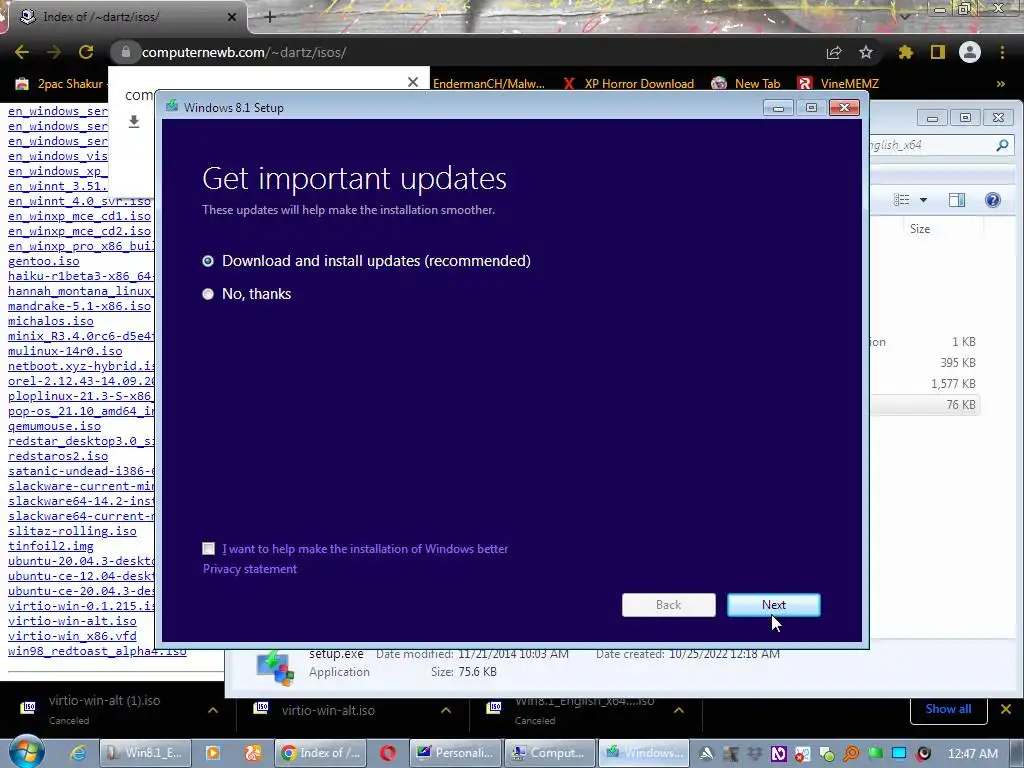This screenshot has height=768, width=1024.
Task: Click the download tray icon in Chrome popup
Action: pyautogui.click(x=134, y=121)
